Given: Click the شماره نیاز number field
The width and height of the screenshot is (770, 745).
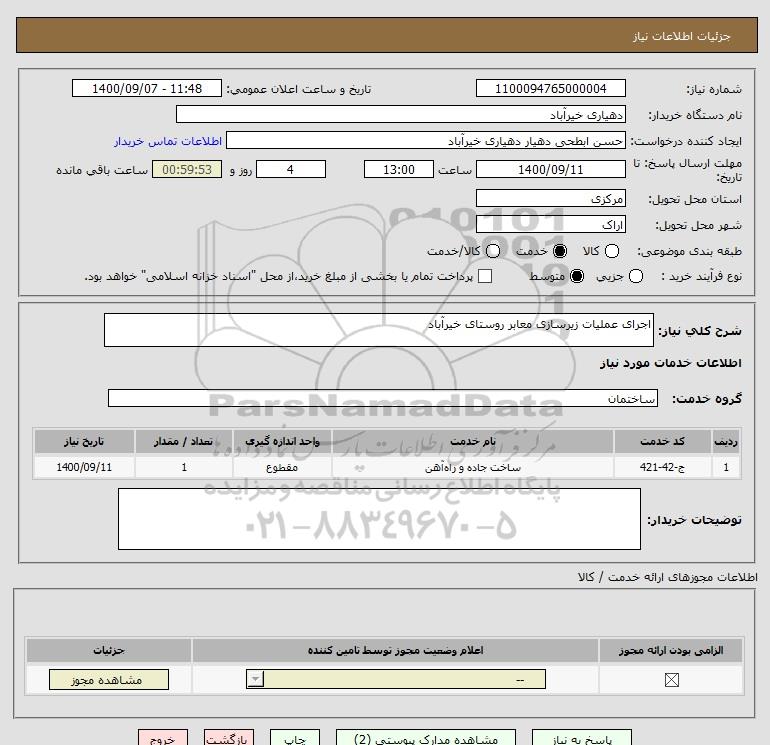Looking at the screenshot, I should pos(550,88).
